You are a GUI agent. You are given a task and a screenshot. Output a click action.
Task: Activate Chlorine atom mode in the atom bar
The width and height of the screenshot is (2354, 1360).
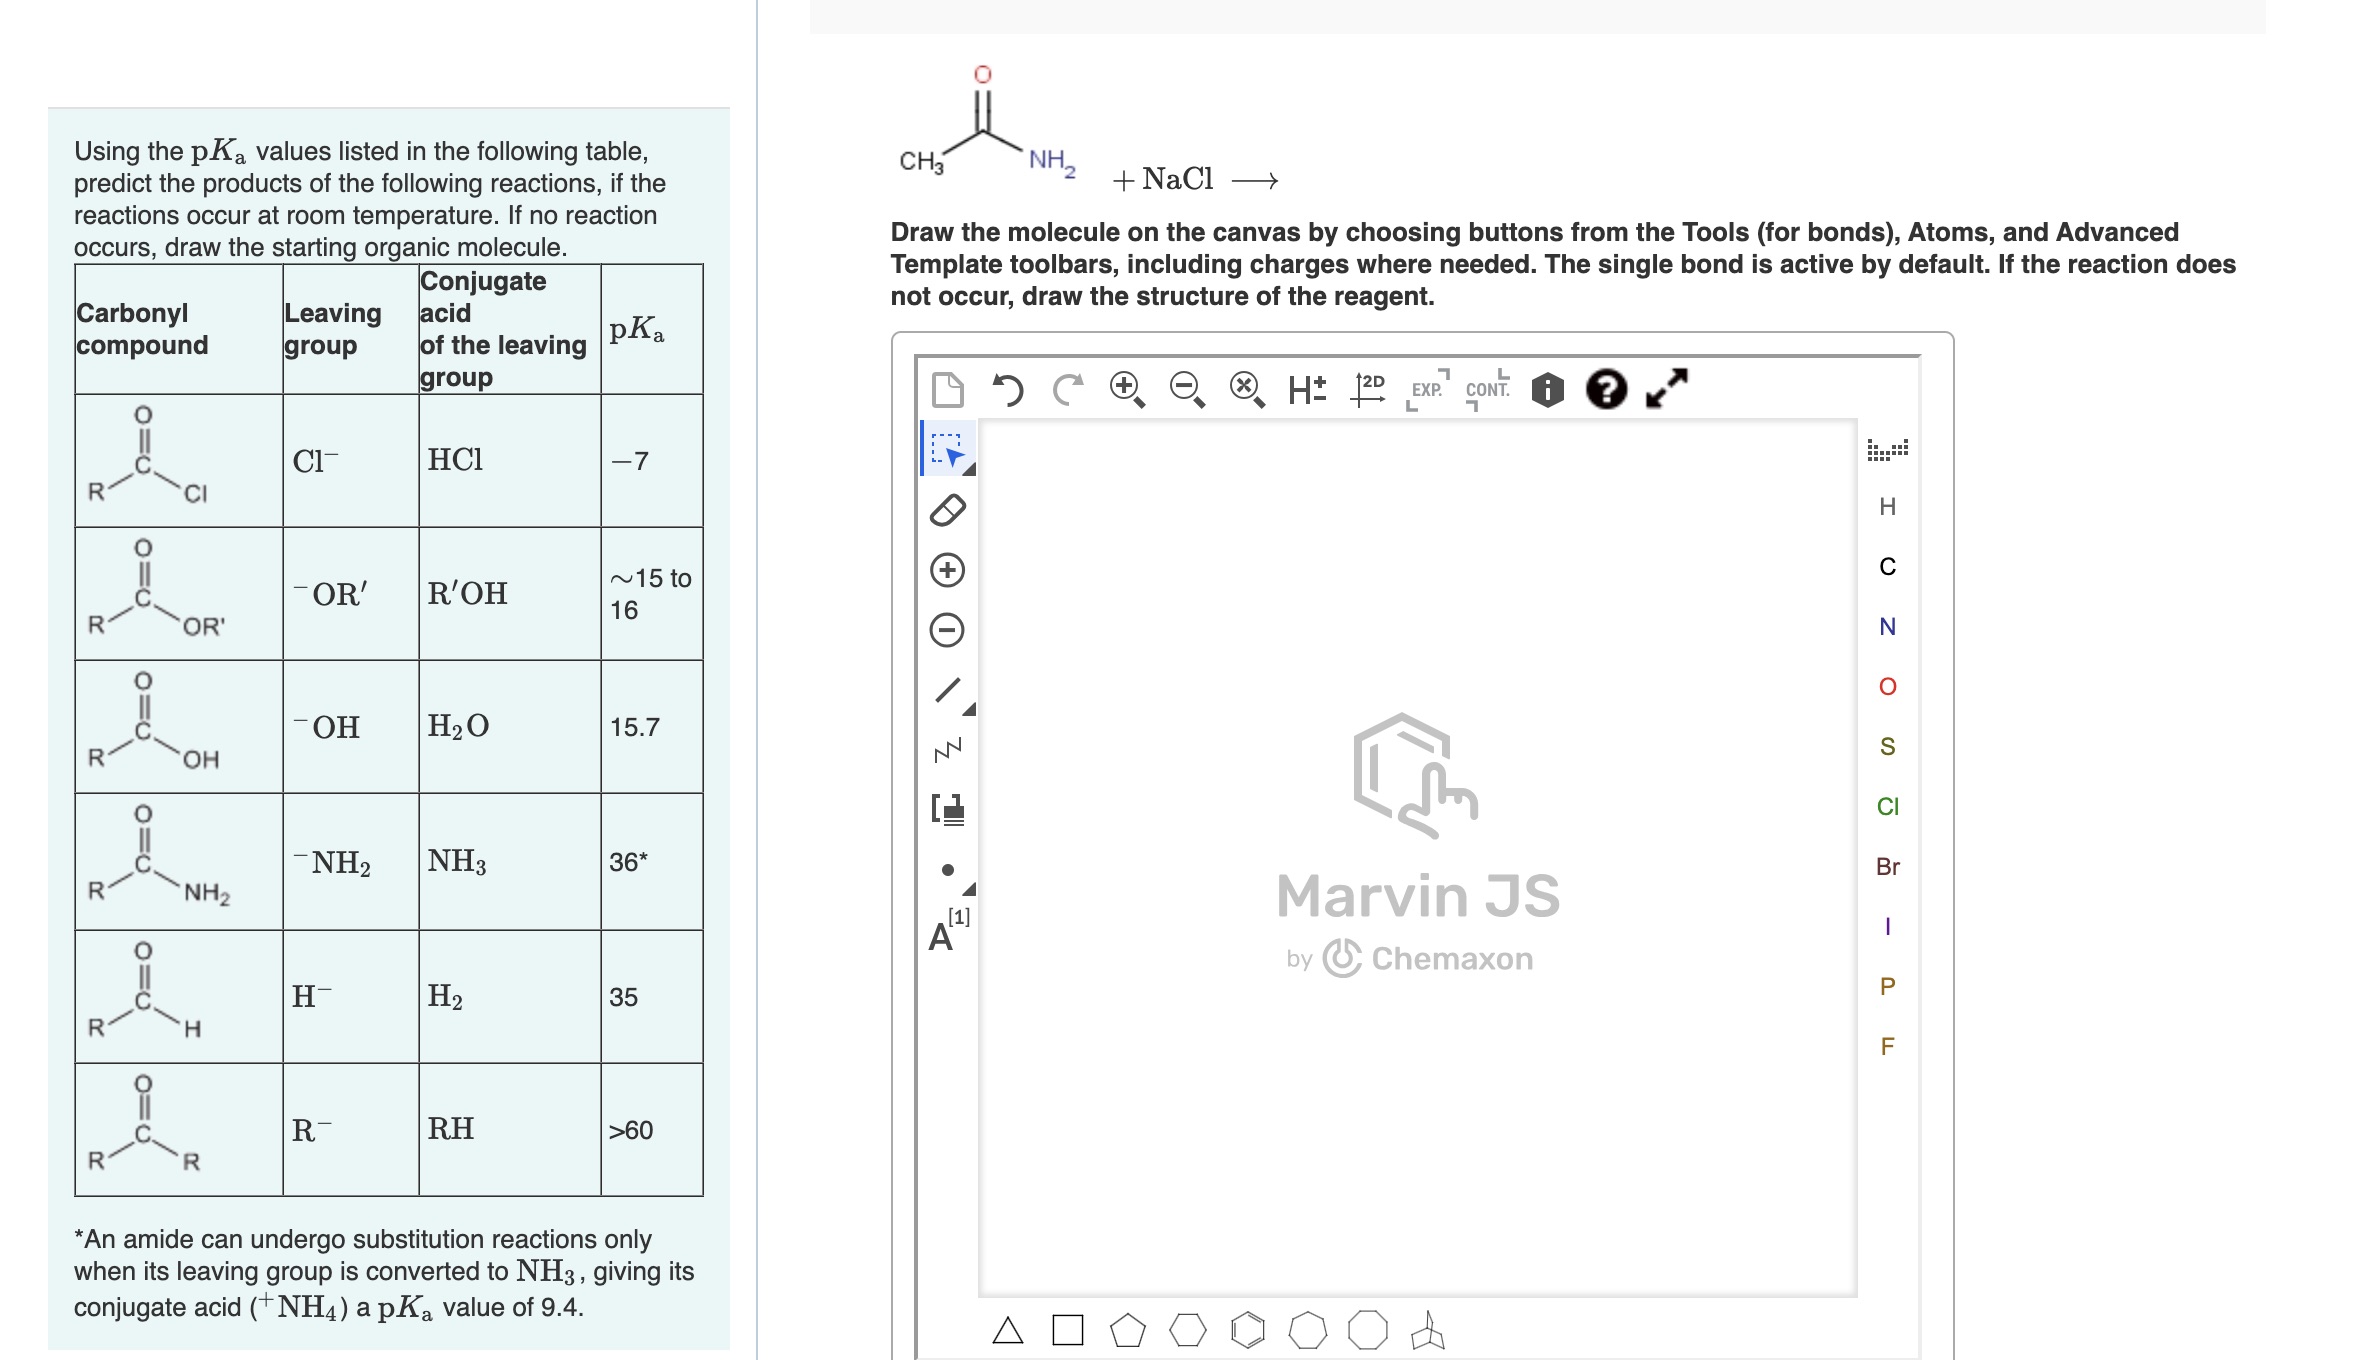[1887, 808]
